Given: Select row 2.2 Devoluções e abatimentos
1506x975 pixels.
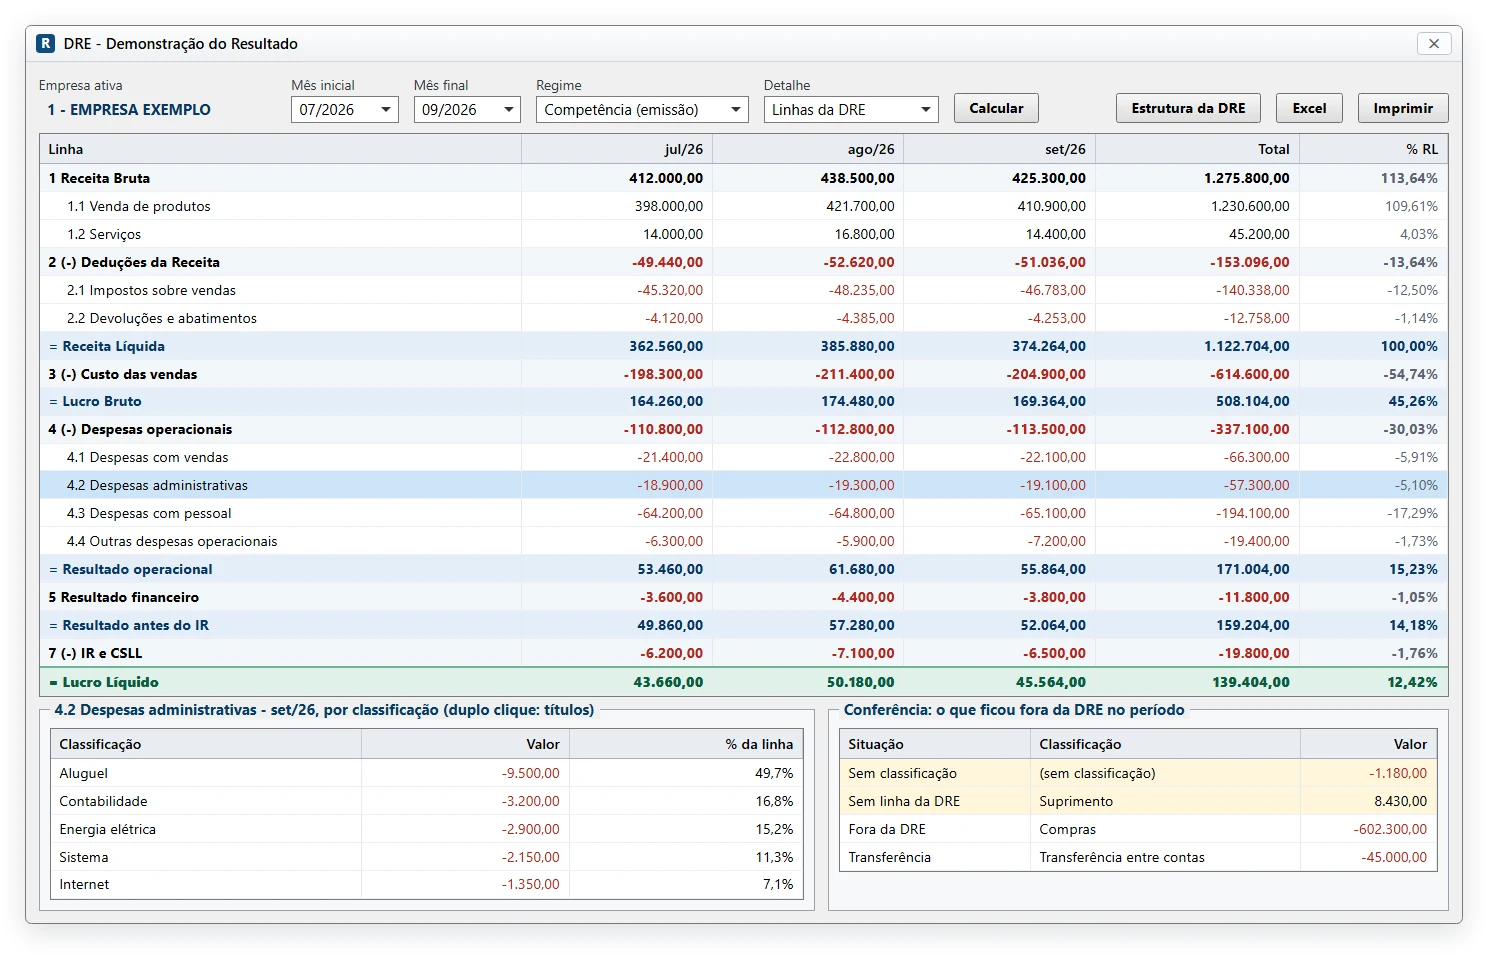Looking at the screenshot, I should coord(744,318).
